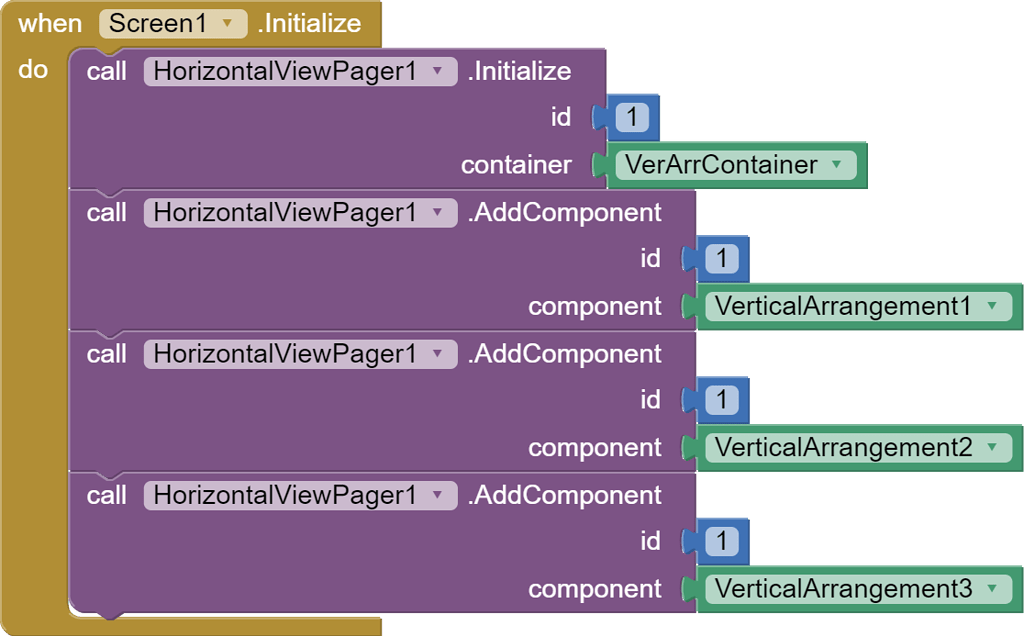
Task: Open HorizontalViewPager1 dropdown in the Initialize call
Action: (300, 71)
